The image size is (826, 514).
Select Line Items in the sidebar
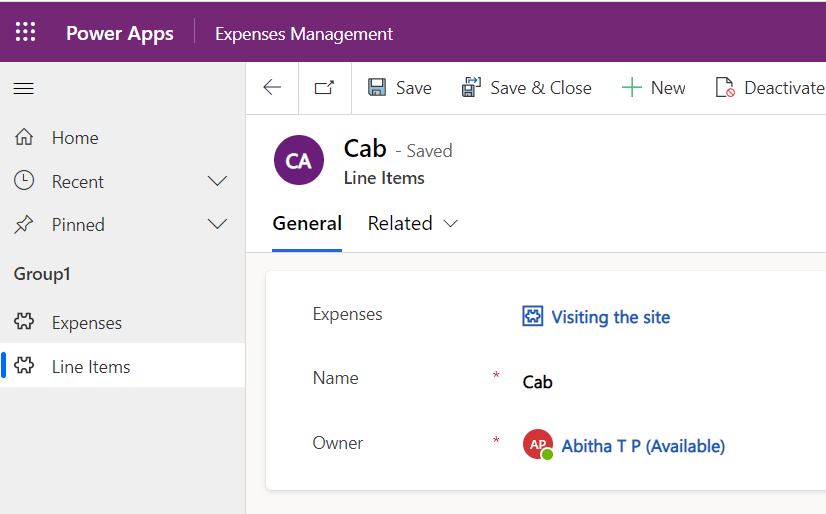coord(91,367)
